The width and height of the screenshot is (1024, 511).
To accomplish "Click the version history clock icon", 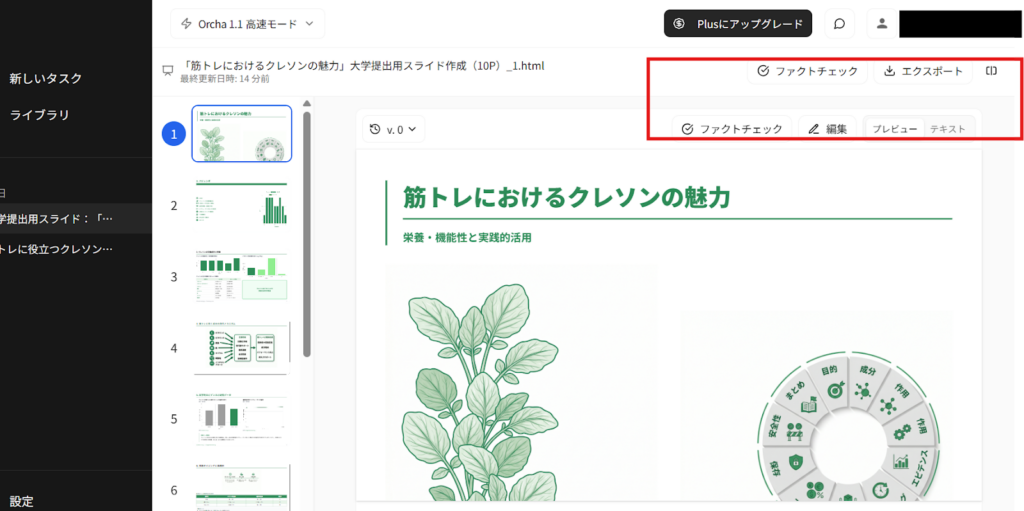I will (x=375, y=129).
